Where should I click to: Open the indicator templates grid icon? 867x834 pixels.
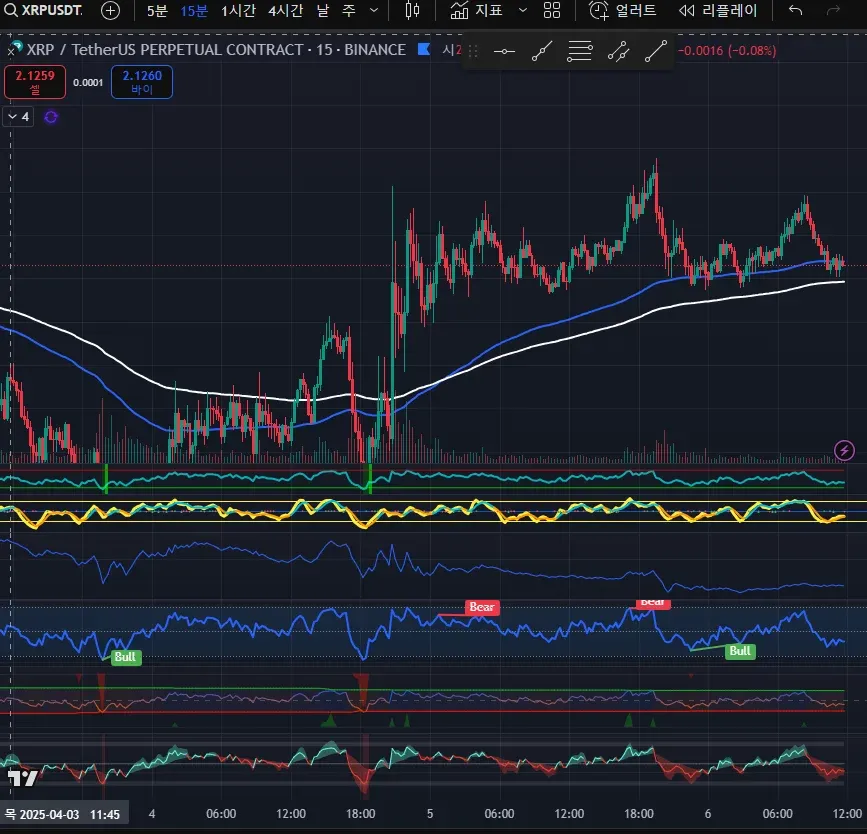pyautogui.click(x=552, y=11)
